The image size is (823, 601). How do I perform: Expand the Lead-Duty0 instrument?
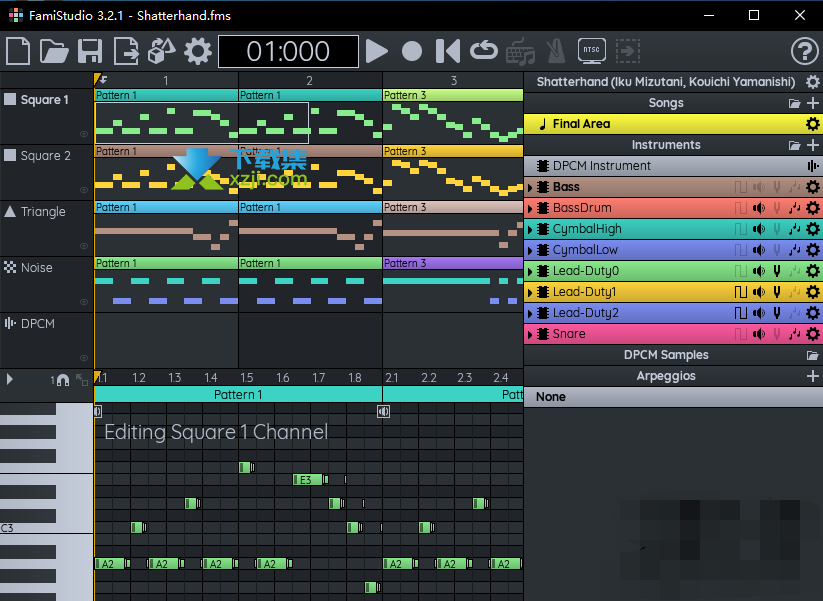point(530,271)
